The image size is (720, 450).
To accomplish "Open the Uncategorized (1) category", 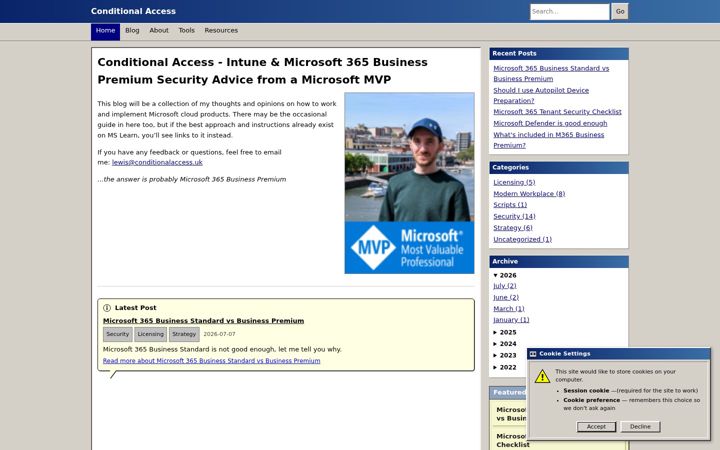I will (523, 239).
